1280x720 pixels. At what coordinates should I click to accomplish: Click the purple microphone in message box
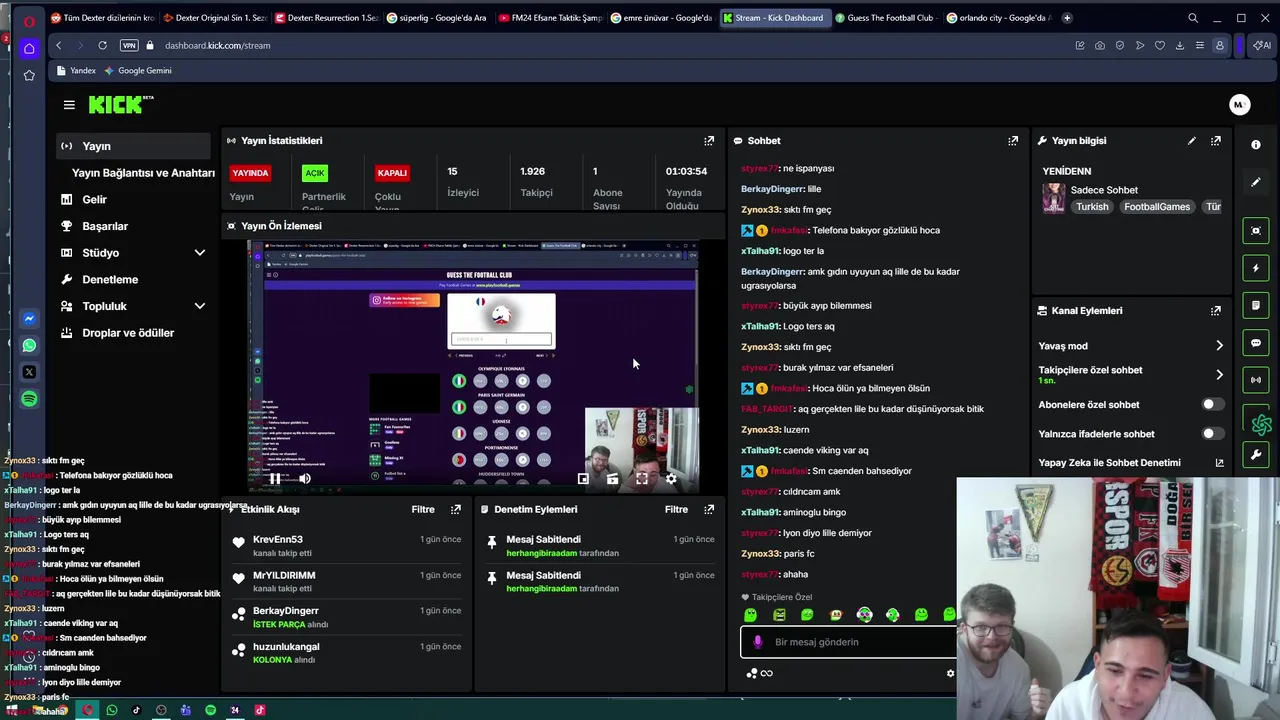click(x=758, y=642)
